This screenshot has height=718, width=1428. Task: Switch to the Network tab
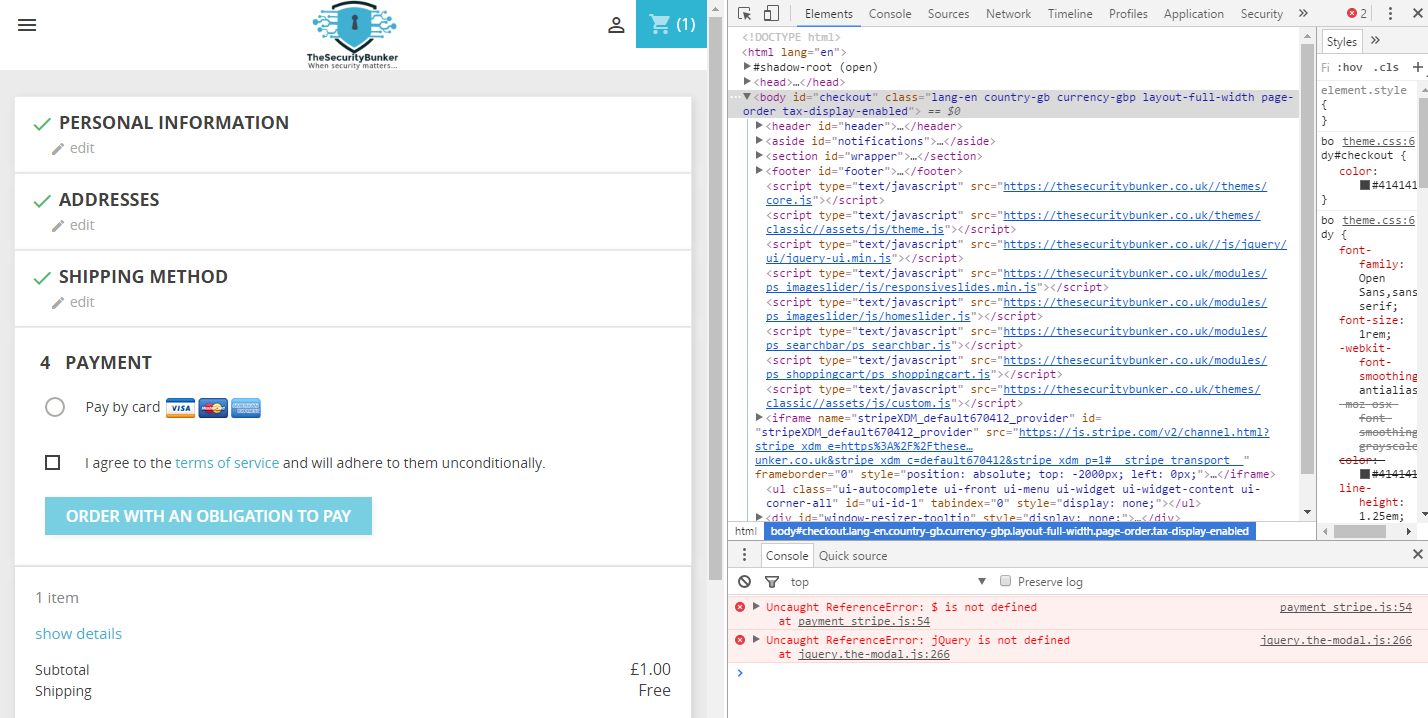(x=1008, y=13)
